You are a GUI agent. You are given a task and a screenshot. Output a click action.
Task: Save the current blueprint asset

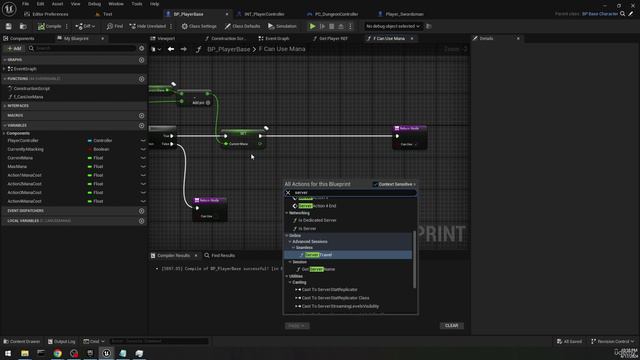(9, 26)
